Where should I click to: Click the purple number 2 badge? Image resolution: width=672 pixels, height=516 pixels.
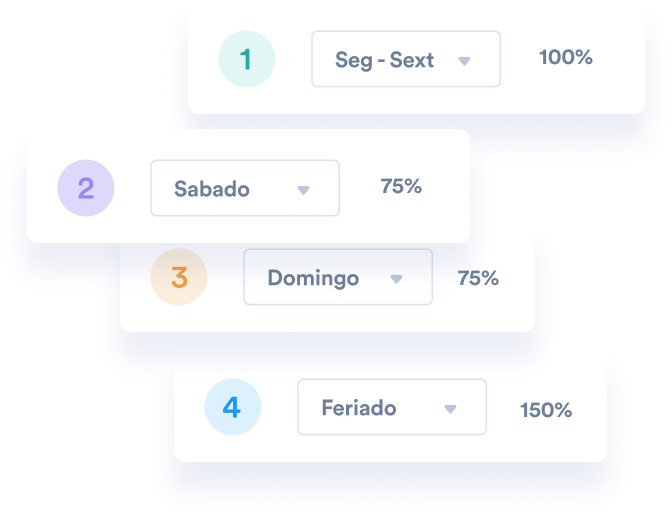[85, 188]
